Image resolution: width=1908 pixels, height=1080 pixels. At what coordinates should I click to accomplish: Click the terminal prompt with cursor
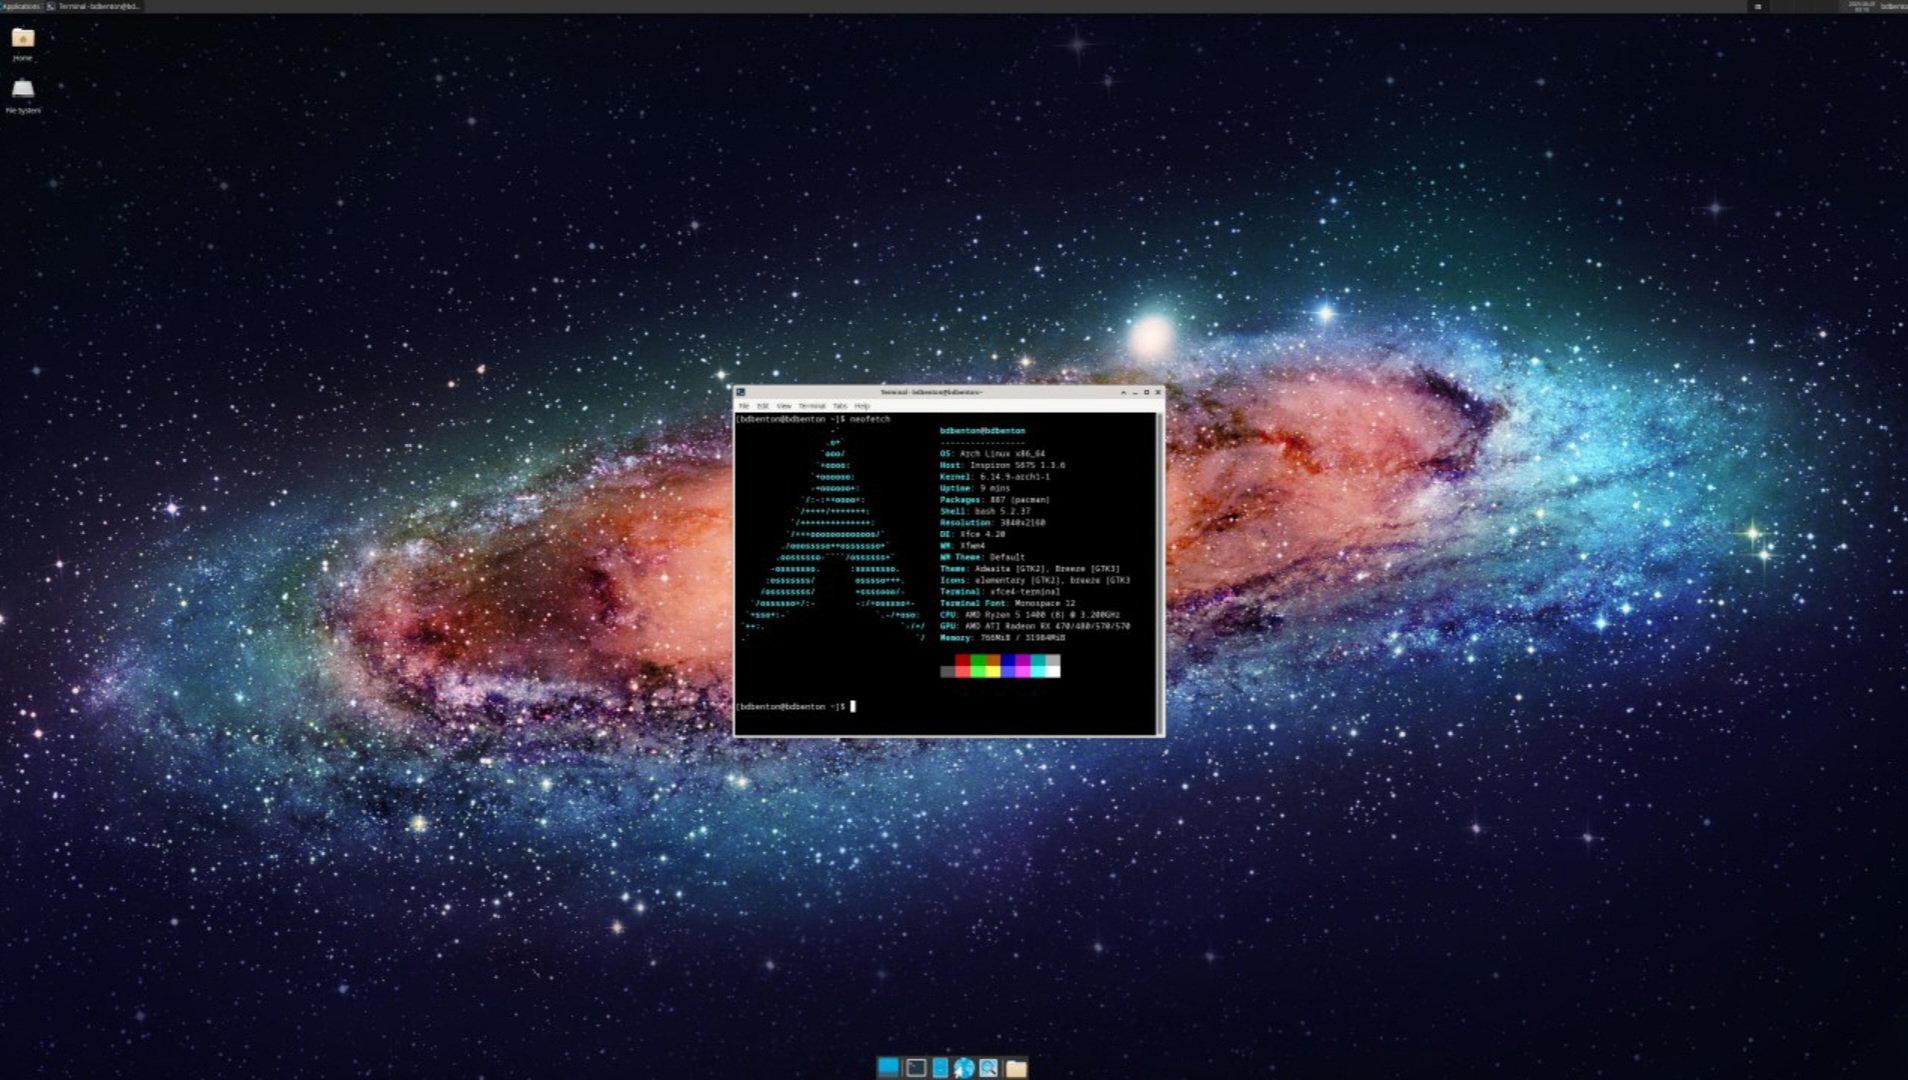pos(795,707)
